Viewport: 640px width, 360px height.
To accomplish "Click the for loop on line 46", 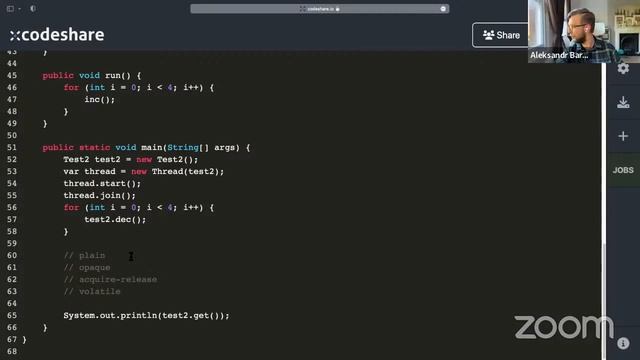I will [x=139, y=87].
